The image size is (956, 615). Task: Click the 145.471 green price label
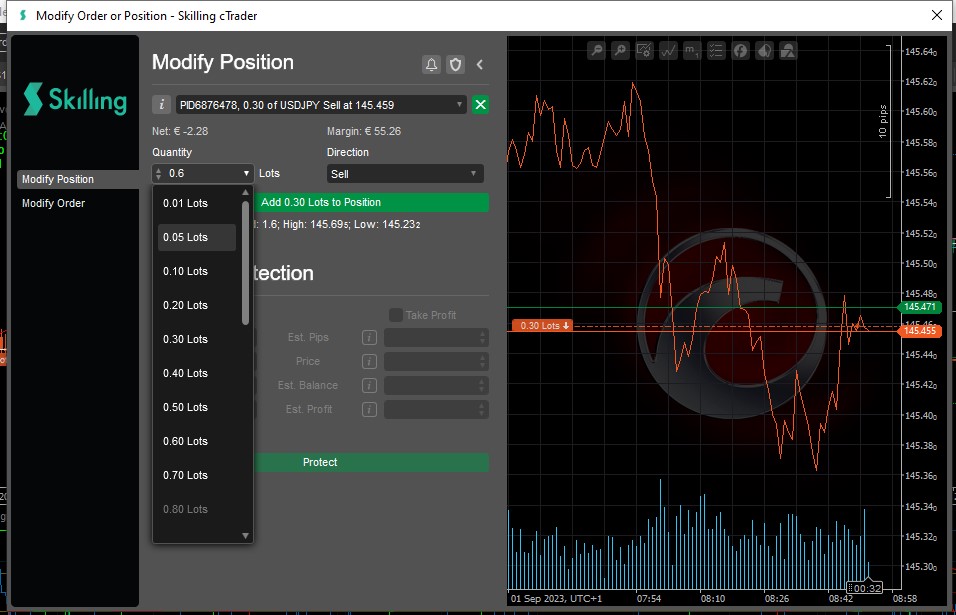click(x=920, y=307)
